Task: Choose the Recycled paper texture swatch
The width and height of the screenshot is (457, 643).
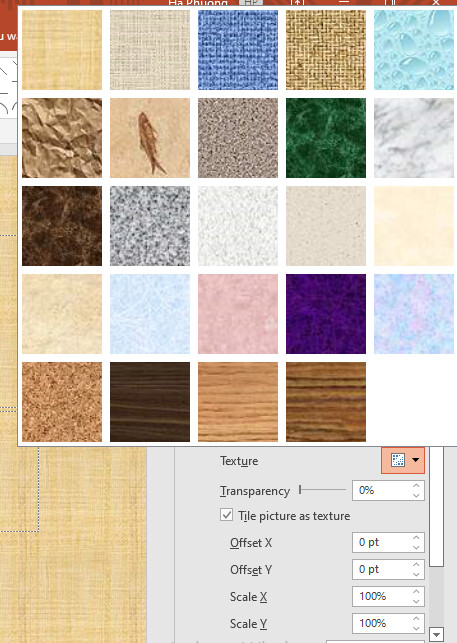Action: [x=326, y=226]
